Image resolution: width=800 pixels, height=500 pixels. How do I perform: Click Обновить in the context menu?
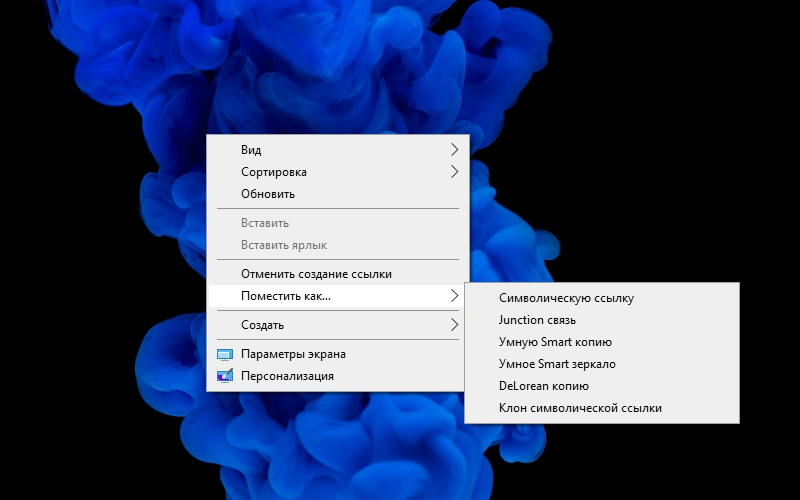tap(338, 194)
